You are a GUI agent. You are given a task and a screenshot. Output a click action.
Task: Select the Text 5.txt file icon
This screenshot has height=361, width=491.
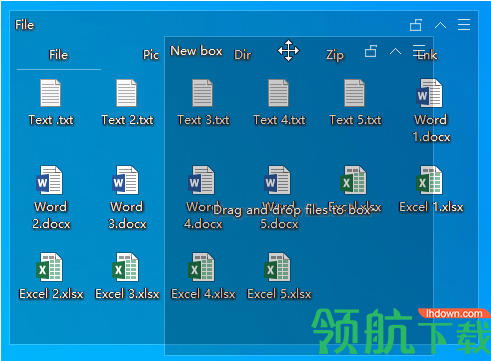click(354, 93)
